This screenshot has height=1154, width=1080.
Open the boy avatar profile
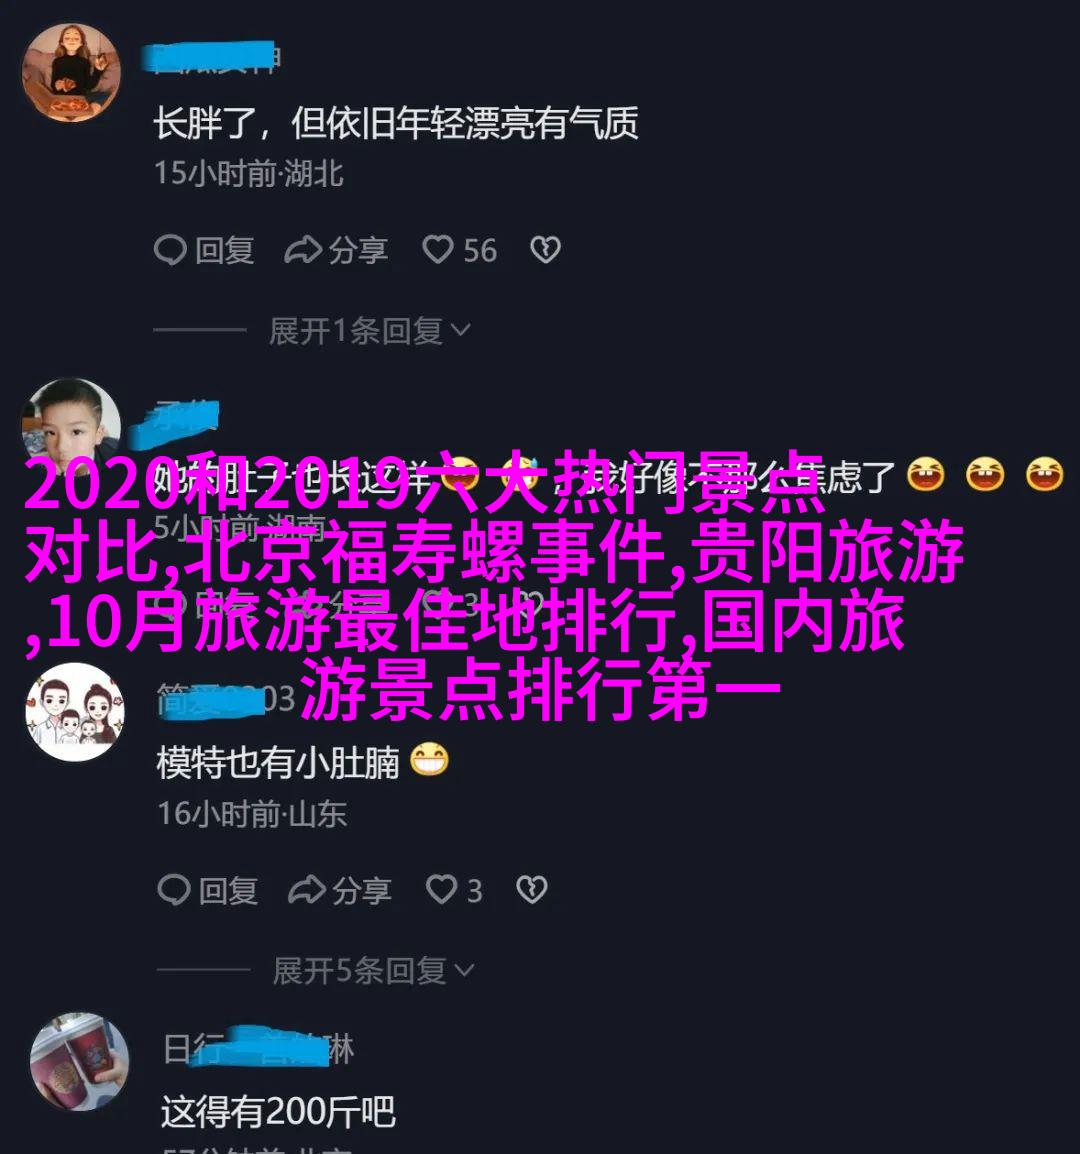pos(71,423)
